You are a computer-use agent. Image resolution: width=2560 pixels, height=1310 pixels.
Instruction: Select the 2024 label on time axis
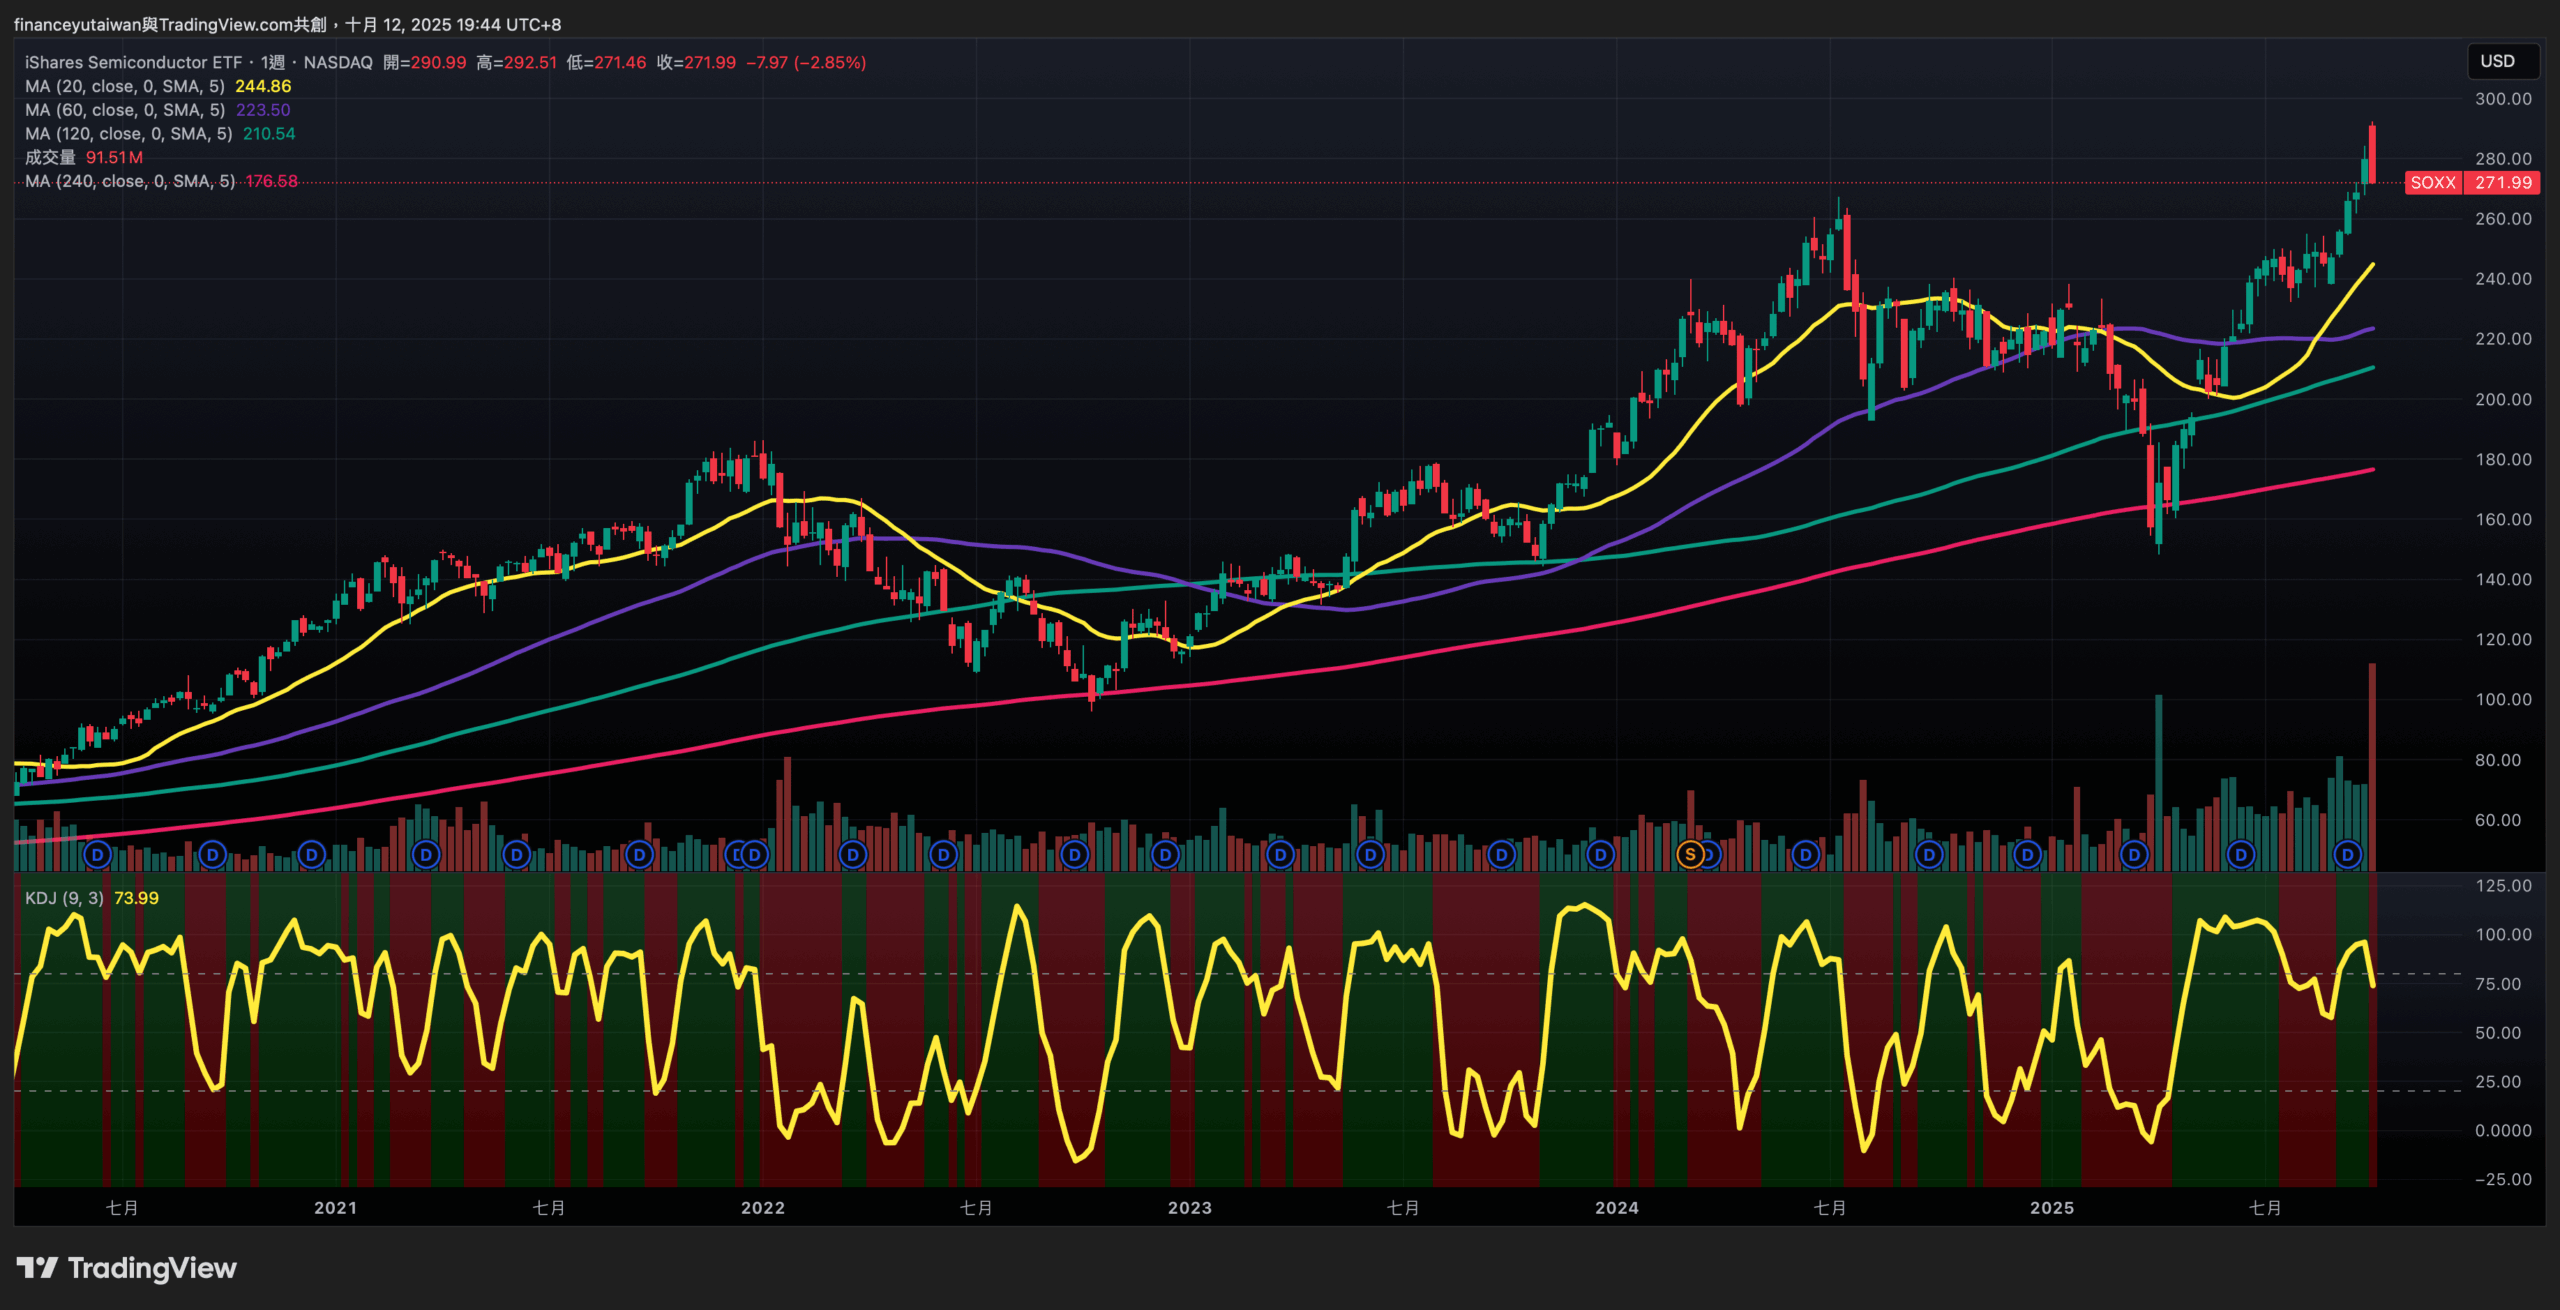(x=1617, y=1208)
